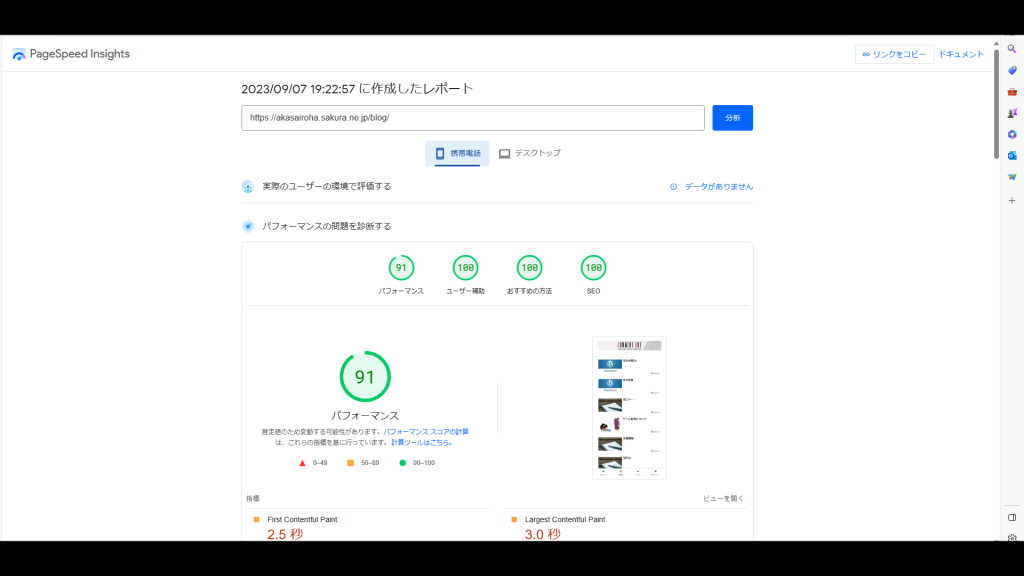1024x576 pixels.
Task: Open Edge sidebar Games chess icon
Action: 1012,113
